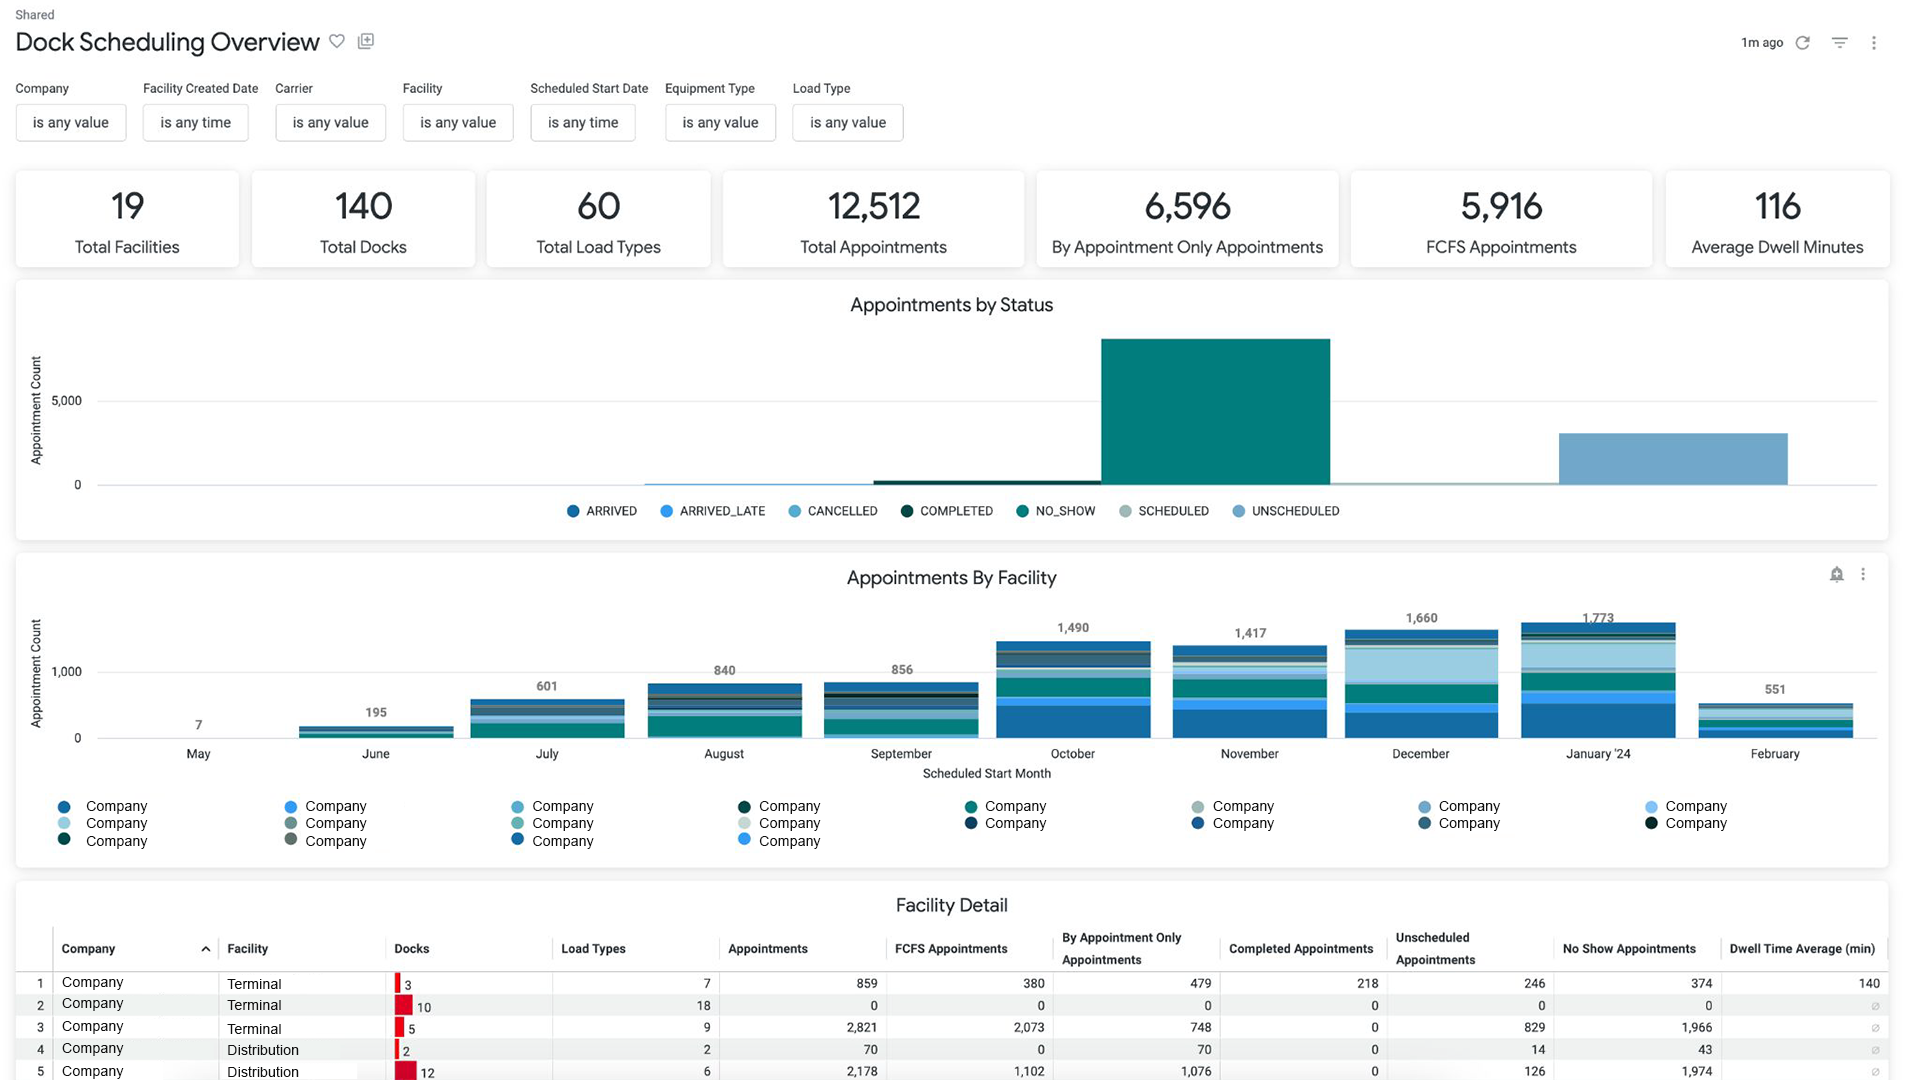The width and height of the screenshot is (1920, 1080).
Task: Sort table by Docks column header
Action: [x=412, y=949]
